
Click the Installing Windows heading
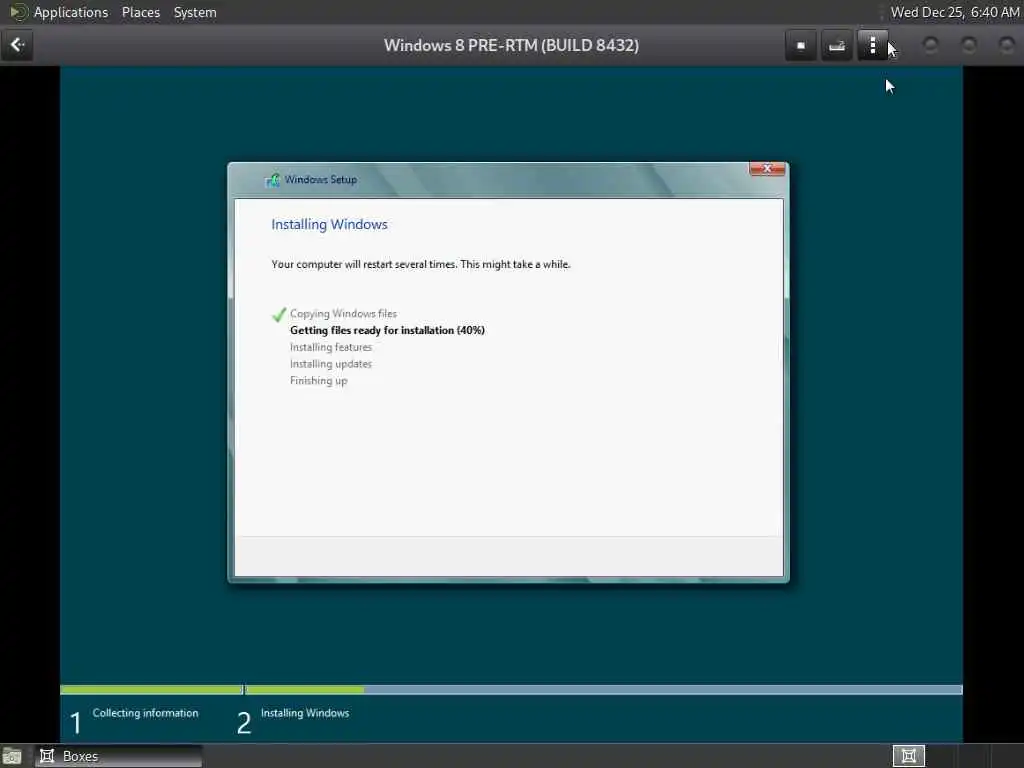coord(329,224)
